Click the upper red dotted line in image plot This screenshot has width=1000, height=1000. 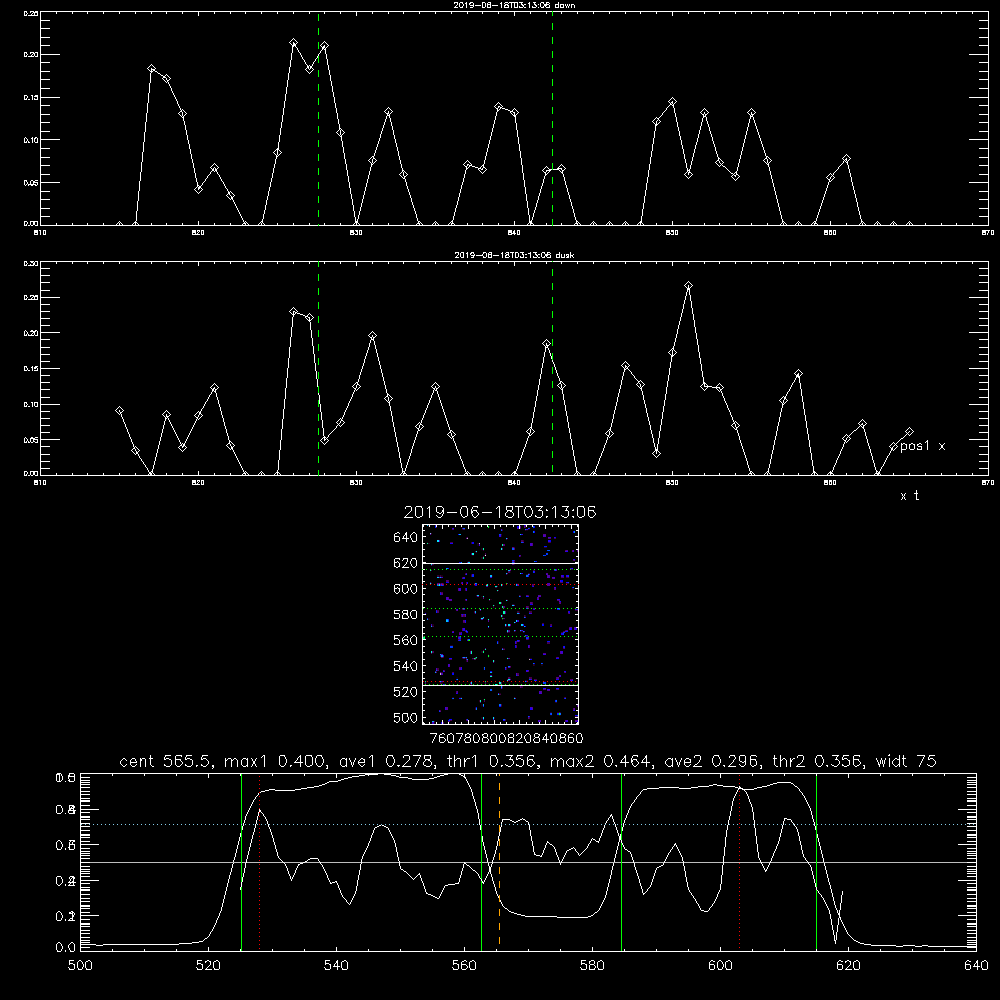tap(501, 584)
